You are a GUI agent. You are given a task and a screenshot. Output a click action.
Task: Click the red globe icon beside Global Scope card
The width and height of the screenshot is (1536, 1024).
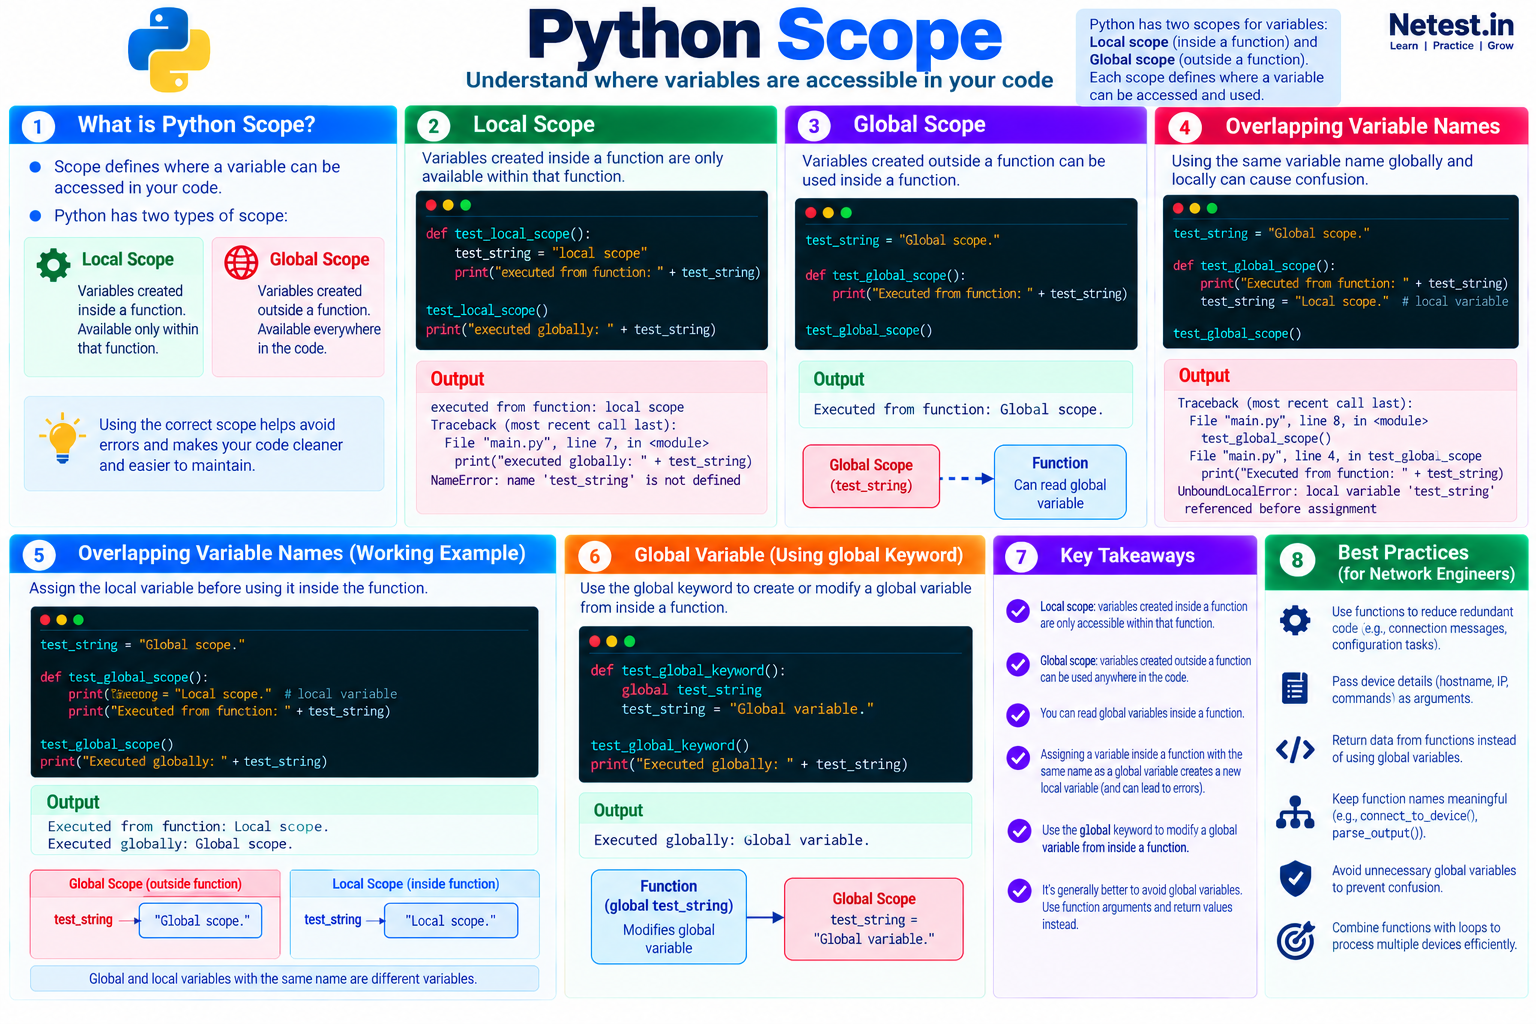coord(241,262)
